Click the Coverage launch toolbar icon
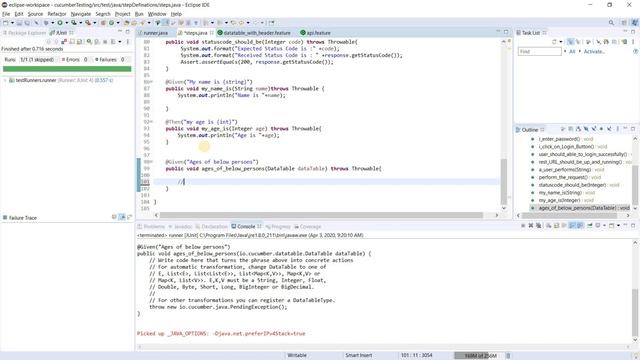The image size is (640, 360). click(74, 23)
